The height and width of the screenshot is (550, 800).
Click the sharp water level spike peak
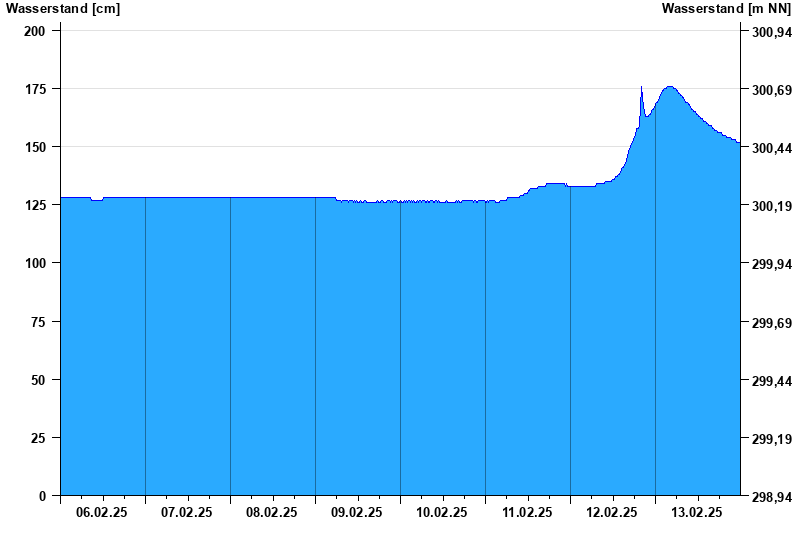tap(641, 87)
